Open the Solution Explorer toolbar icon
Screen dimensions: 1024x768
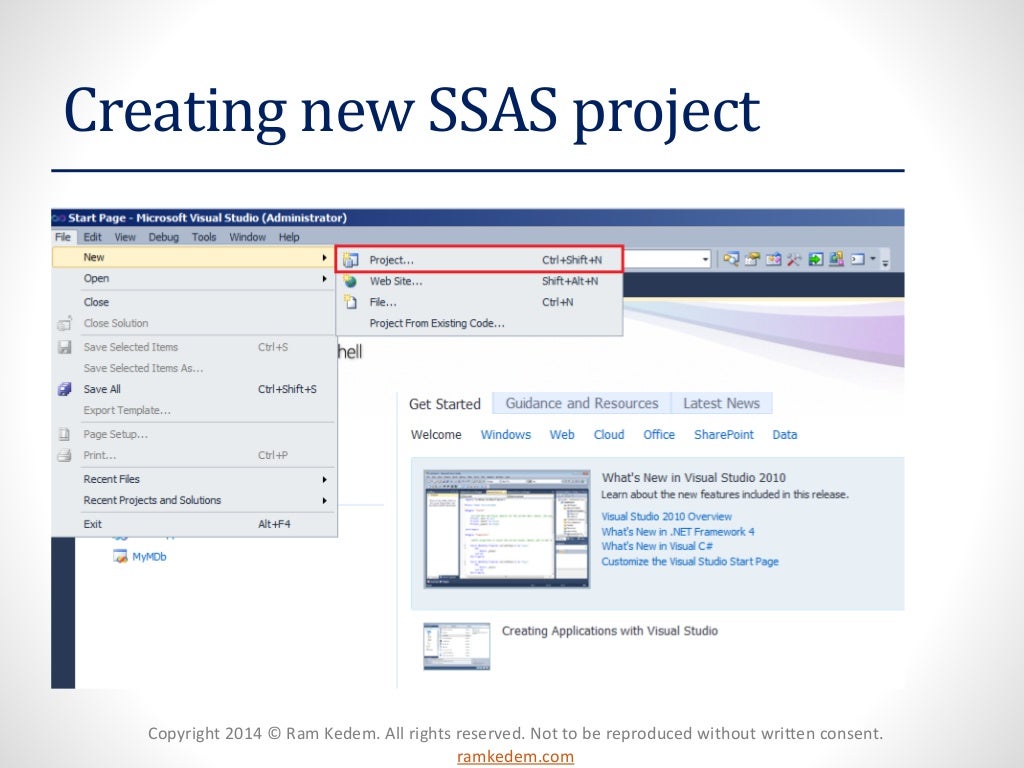731,260
